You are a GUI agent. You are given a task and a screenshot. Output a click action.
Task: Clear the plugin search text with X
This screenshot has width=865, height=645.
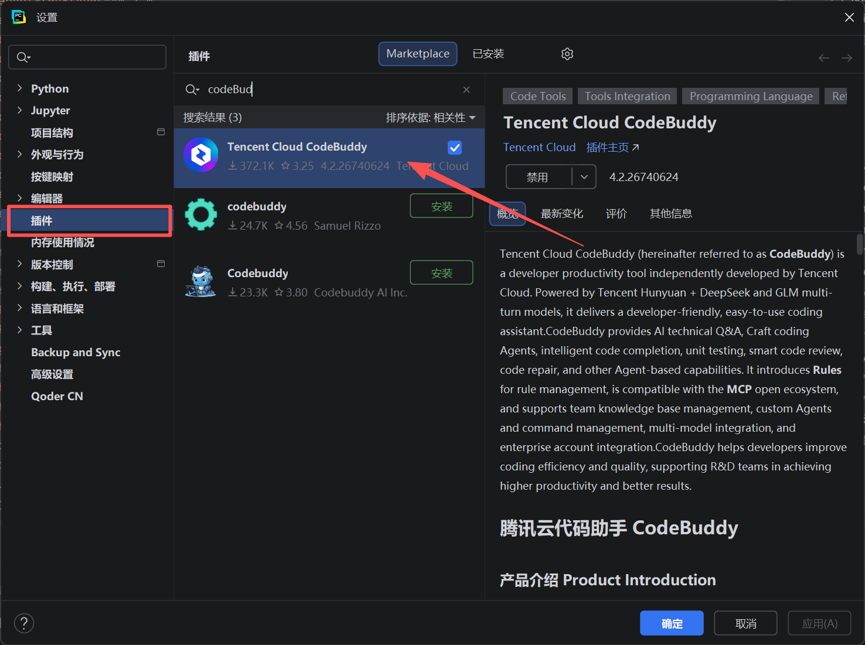coord(466,89)
